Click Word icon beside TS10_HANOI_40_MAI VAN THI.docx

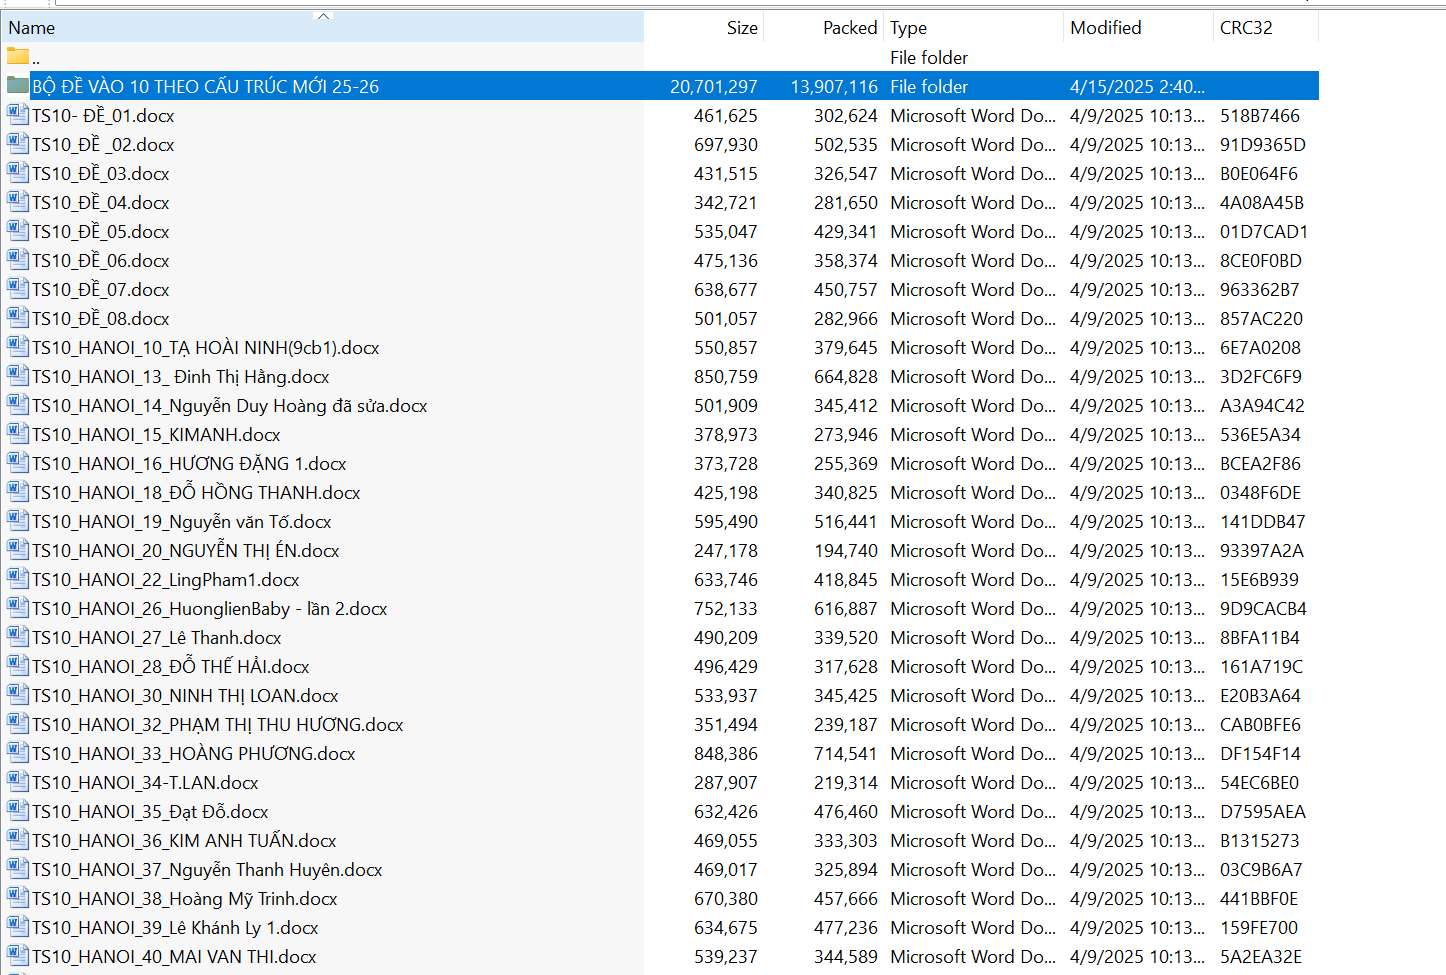[17, 956]
